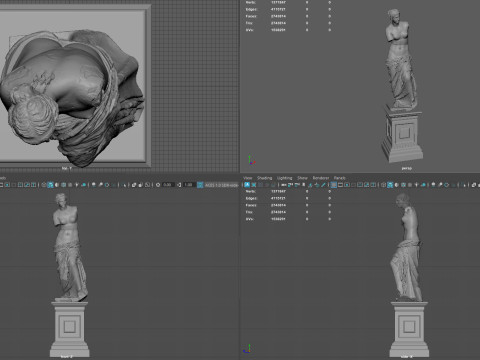Click UVs count in side panel HUD
The image size is (480, 360).
tap(278, 219)
